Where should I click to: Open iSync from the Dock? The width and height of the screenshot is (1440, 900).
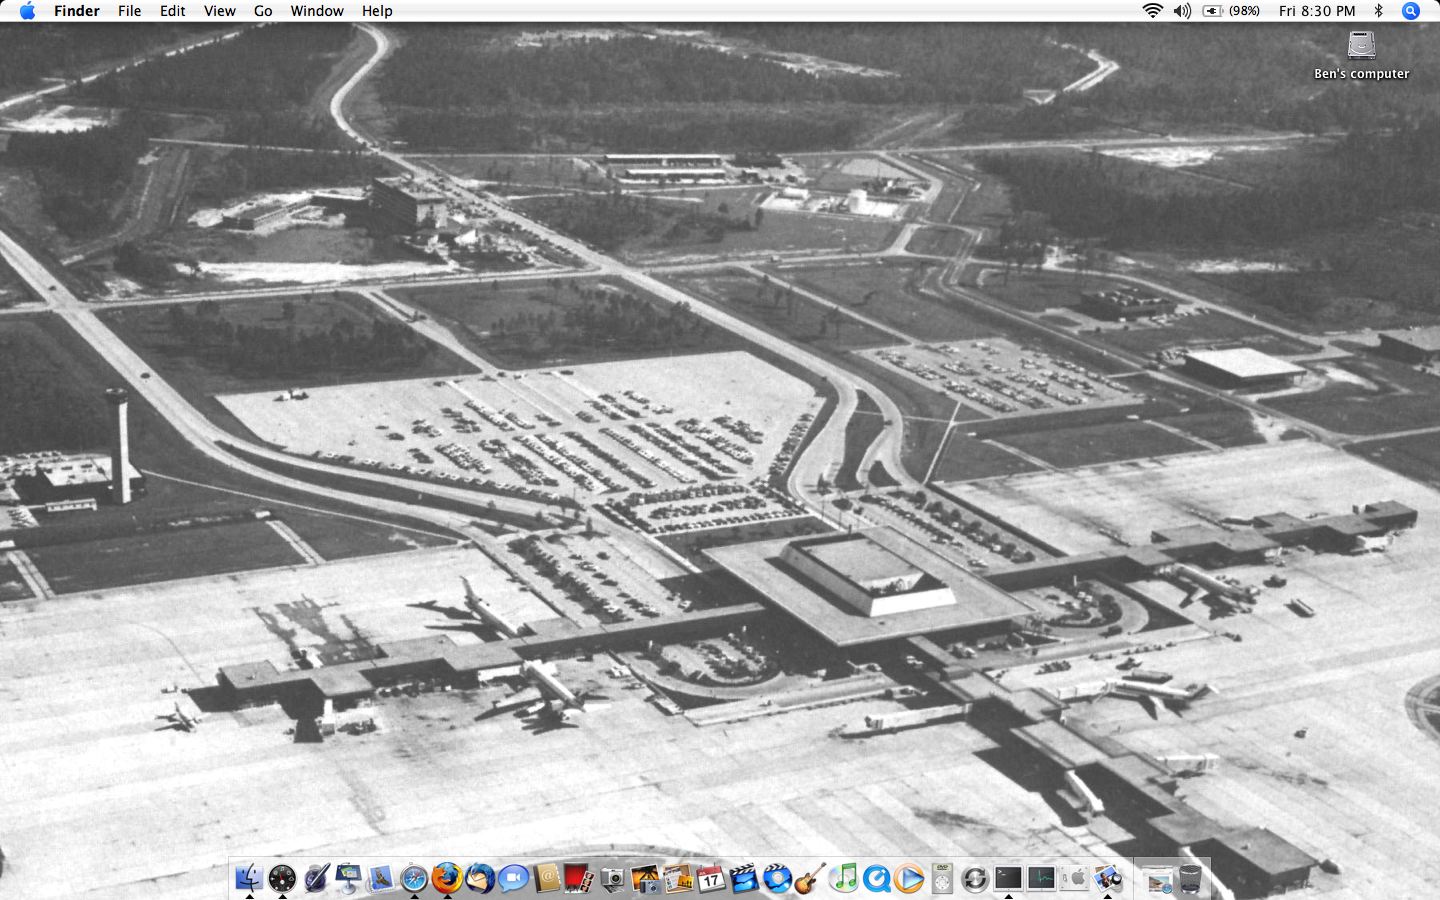(975, 878)
